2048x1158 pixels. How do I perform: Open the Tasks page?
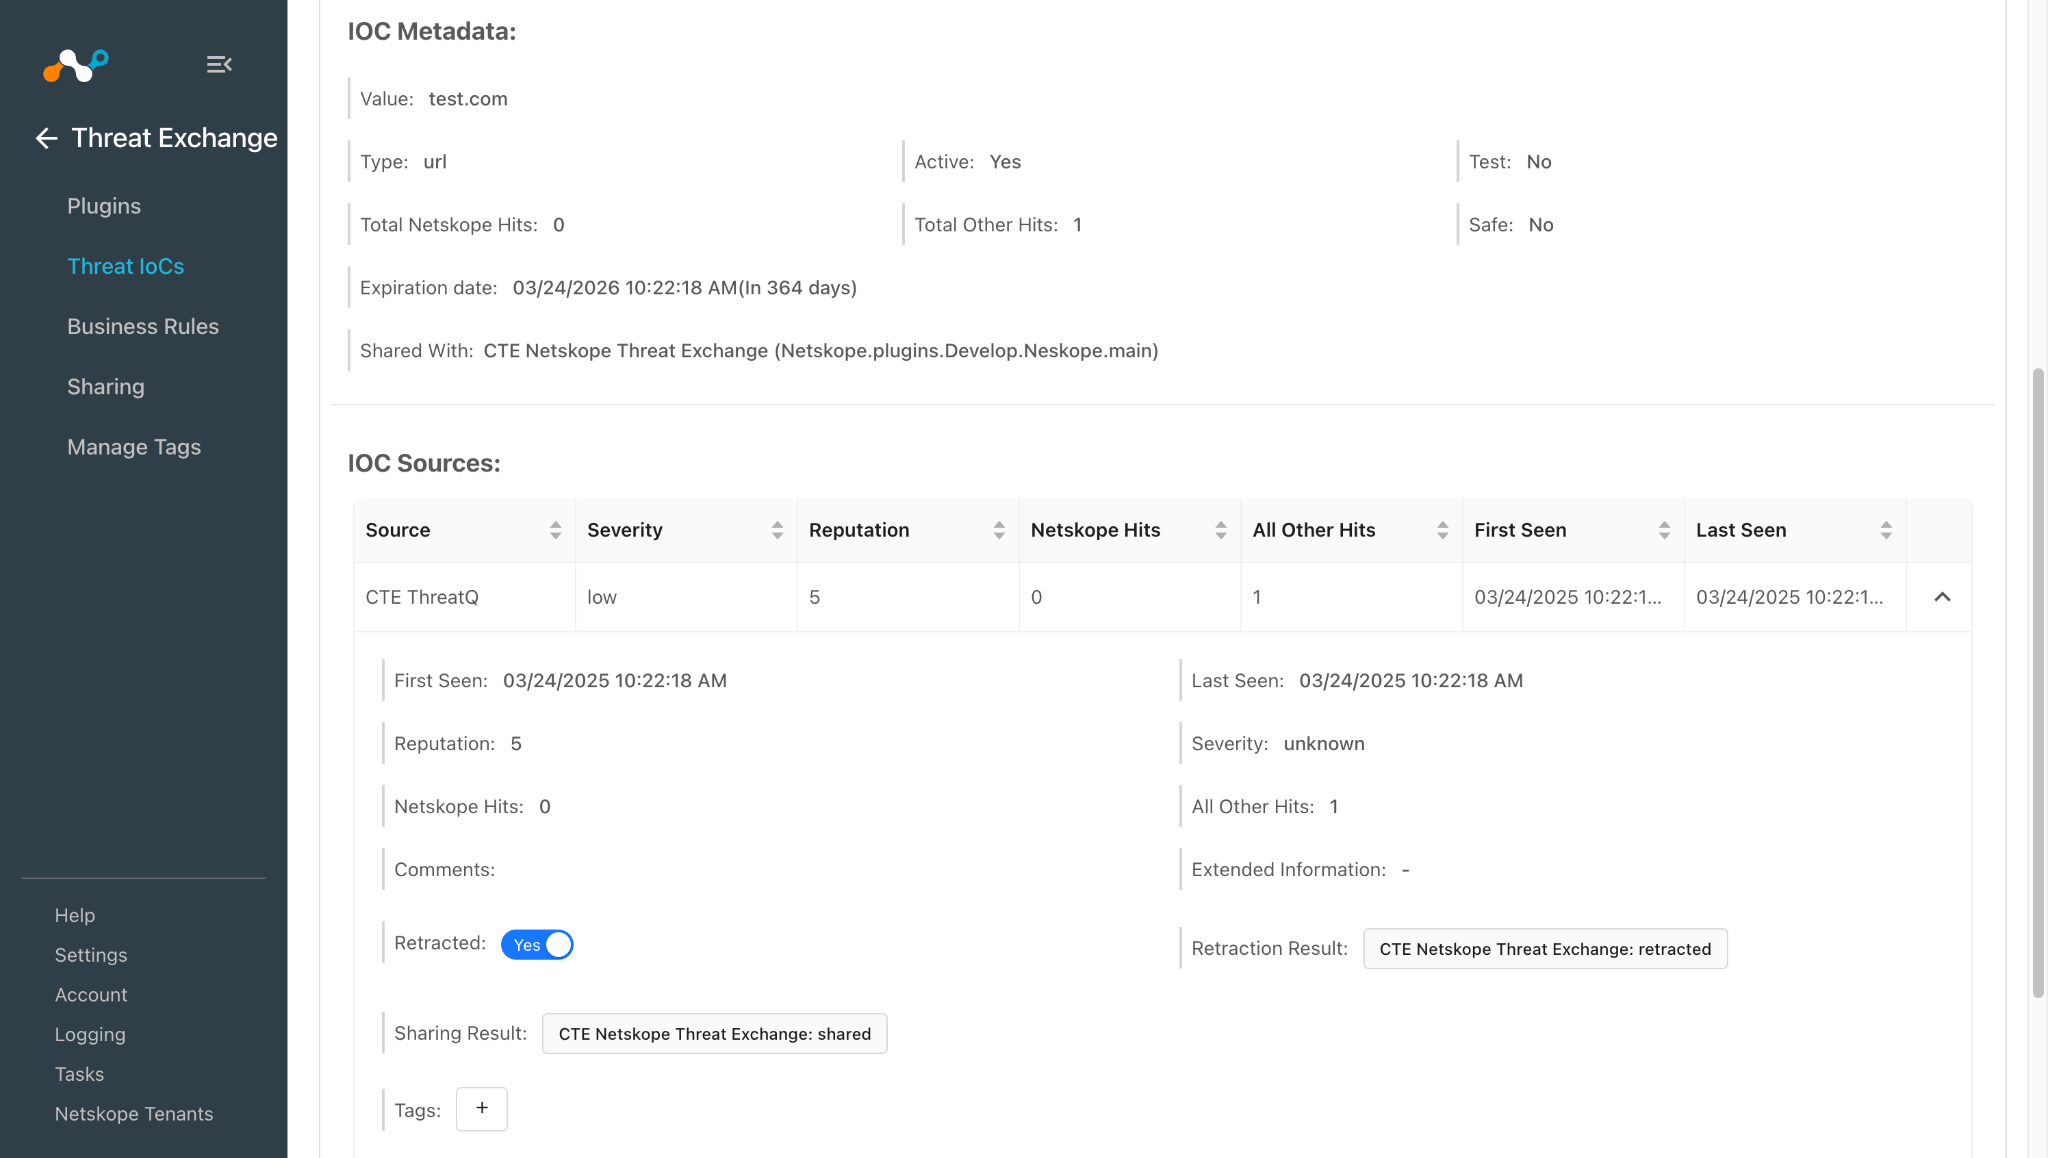click(79, 1074)
